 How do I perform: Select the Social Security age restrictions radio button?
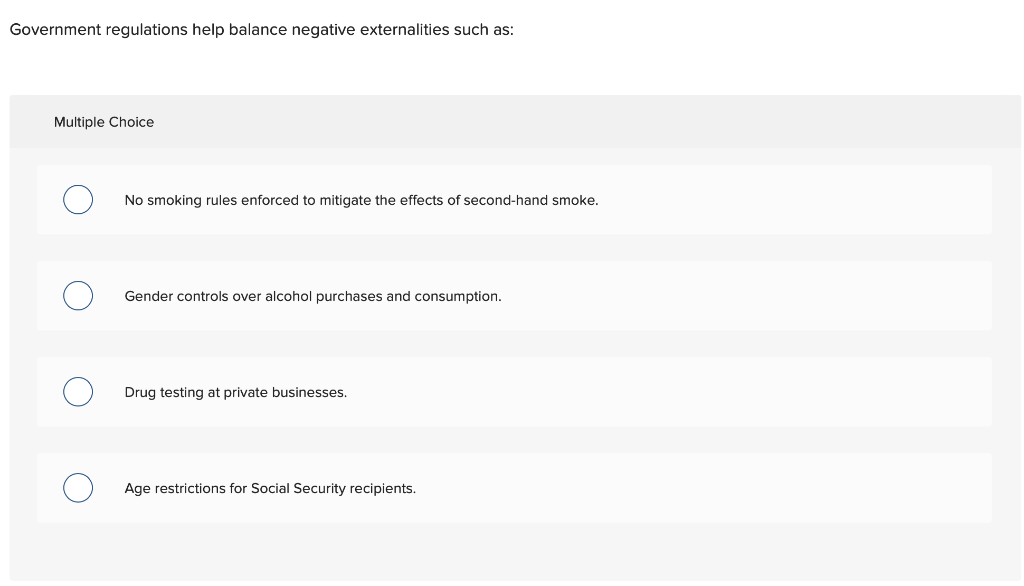tap(78, 488)
